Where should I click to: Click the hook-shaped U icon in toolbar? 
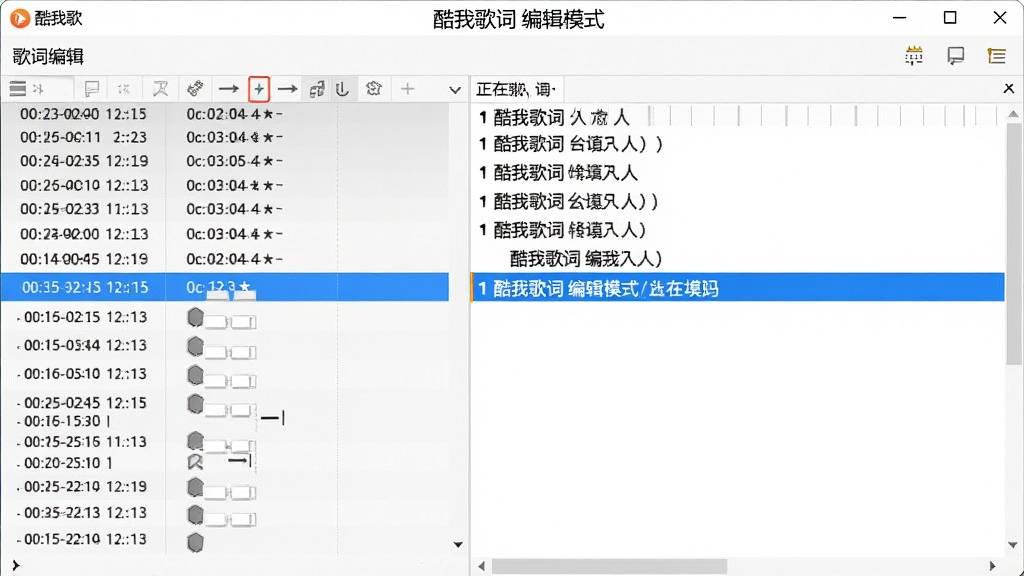point(342,89)
